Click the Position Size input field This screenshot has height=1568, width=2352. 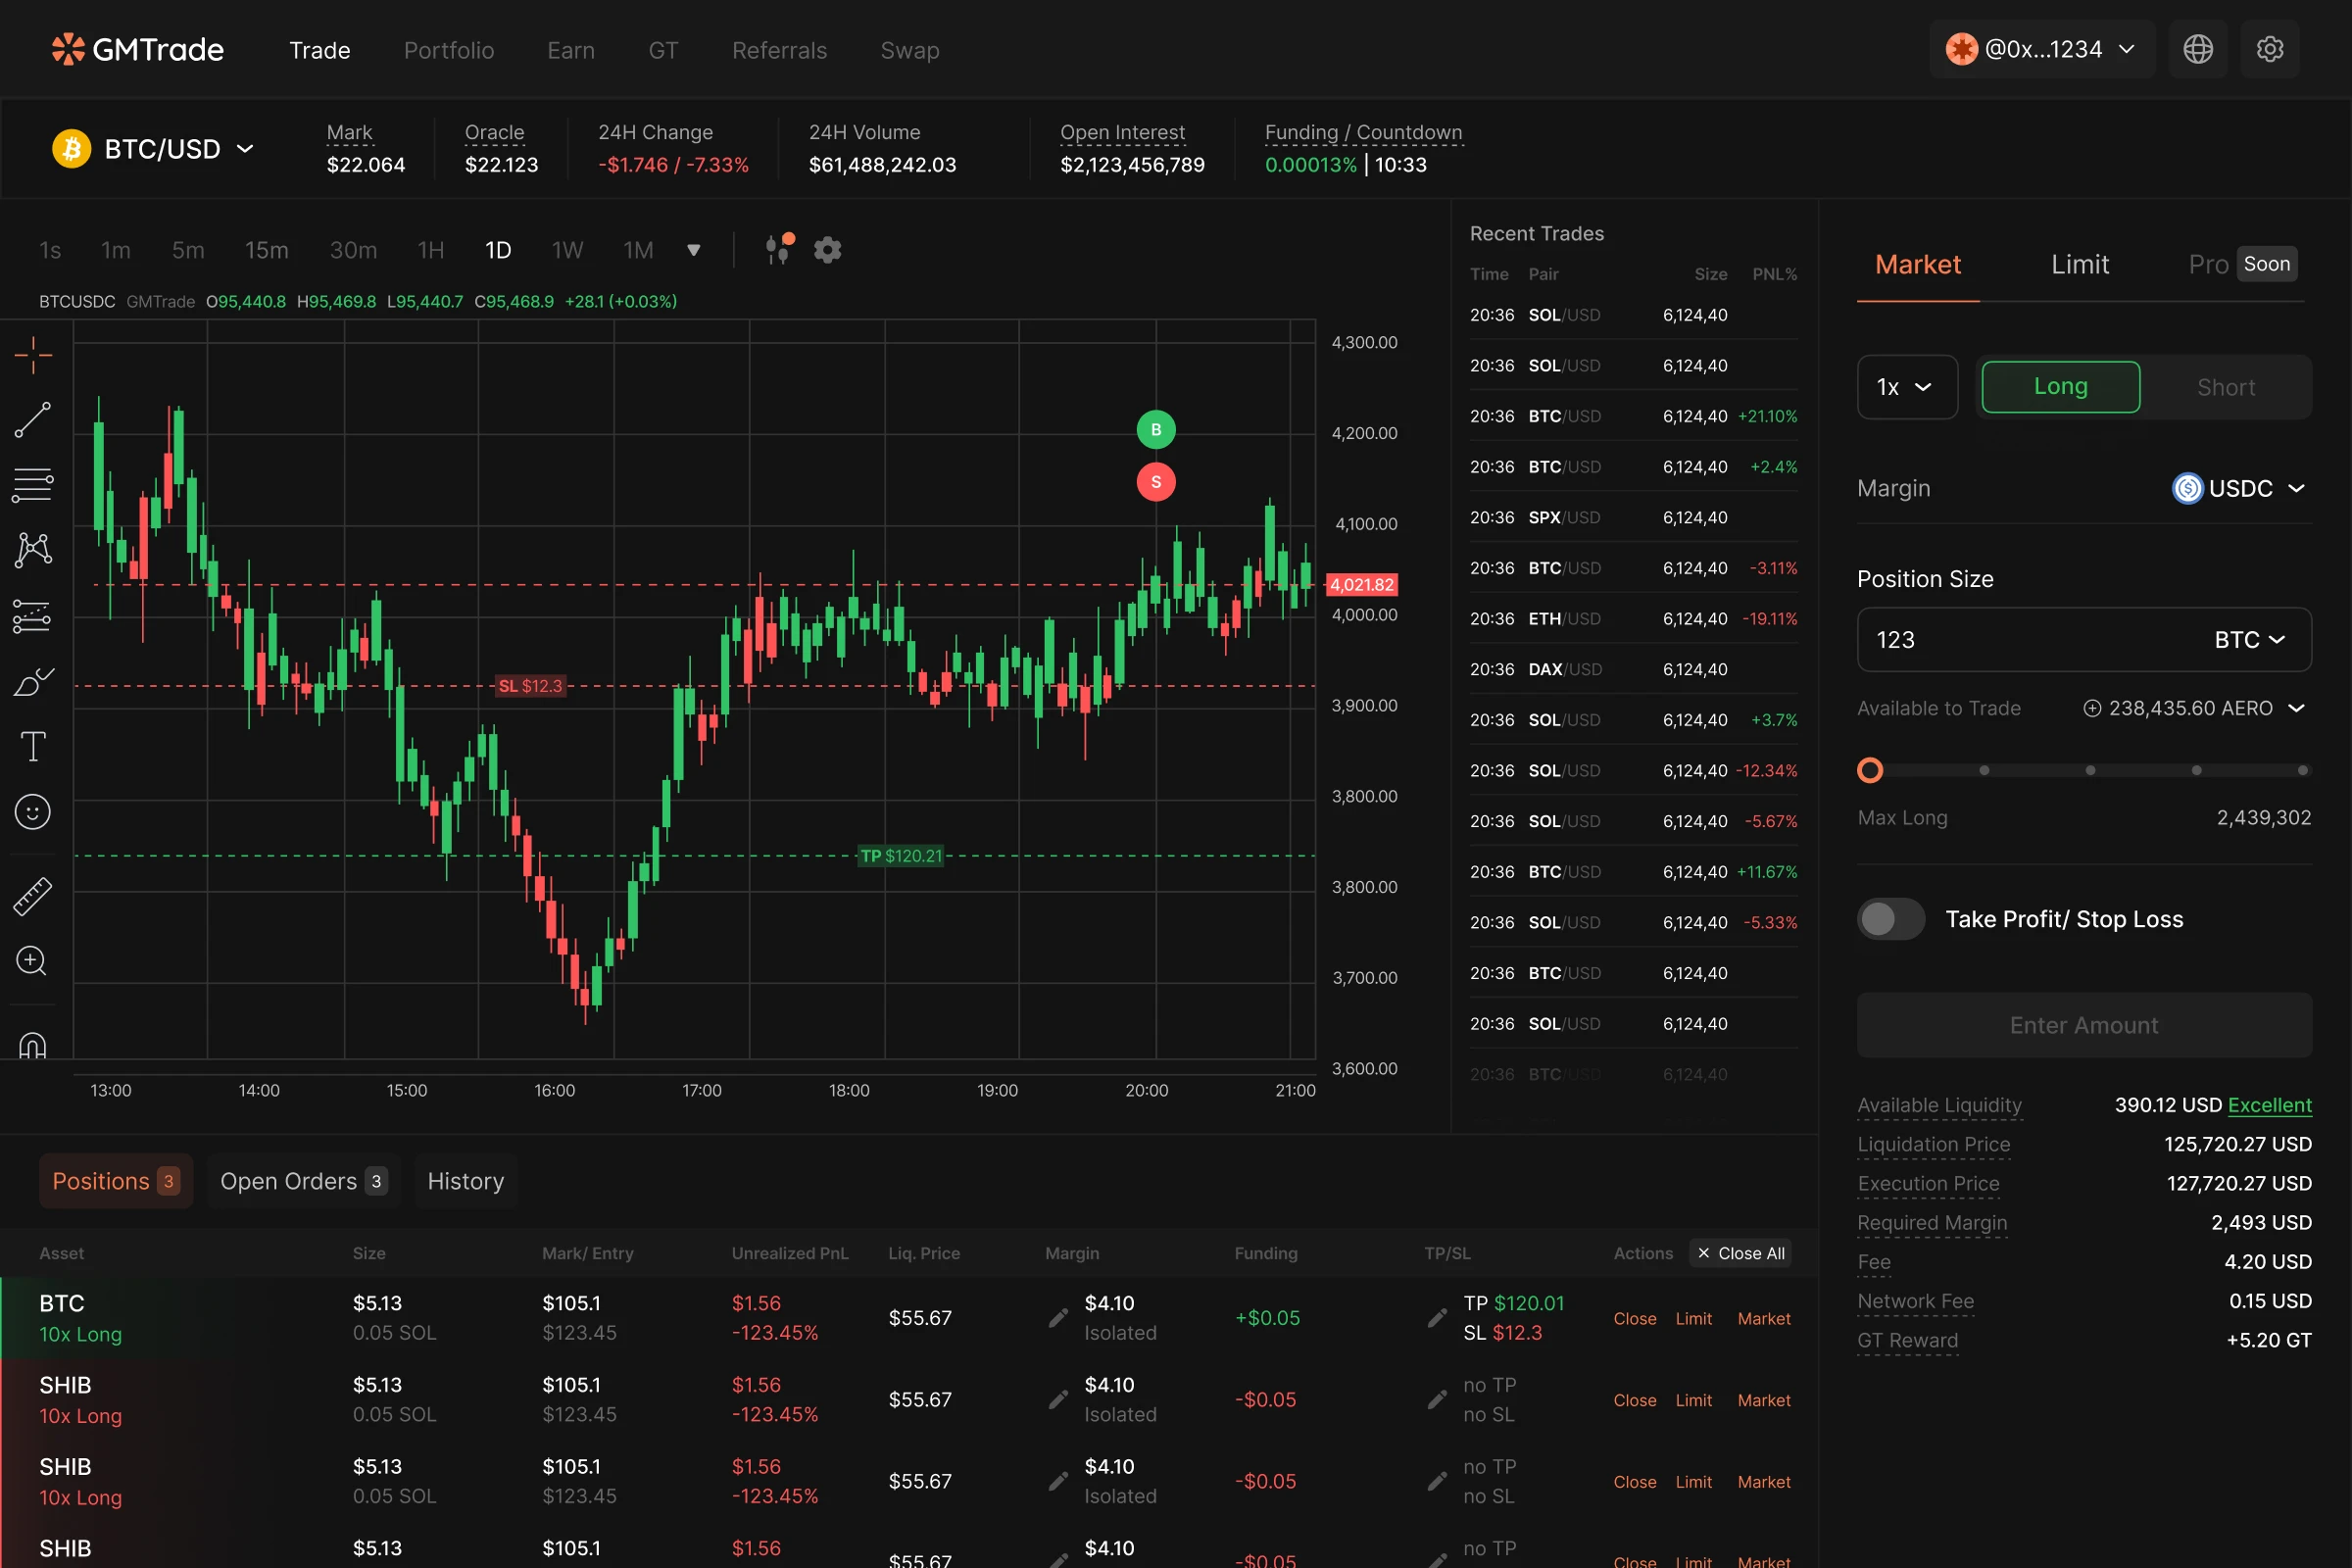(x=2020, y=640)
